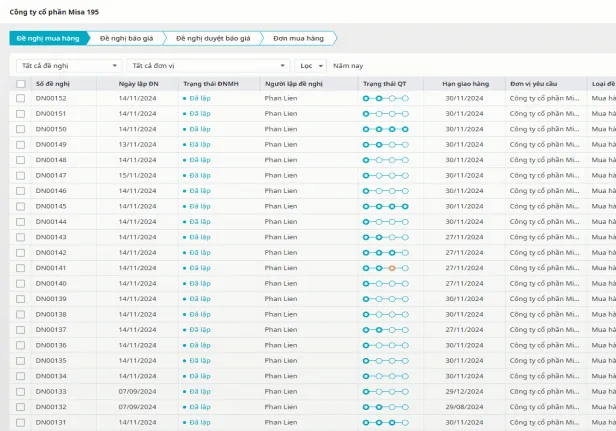Click the progress indicator for DN00136
The width and height of the screenshot is (616, 431).
tap(385, 345)
